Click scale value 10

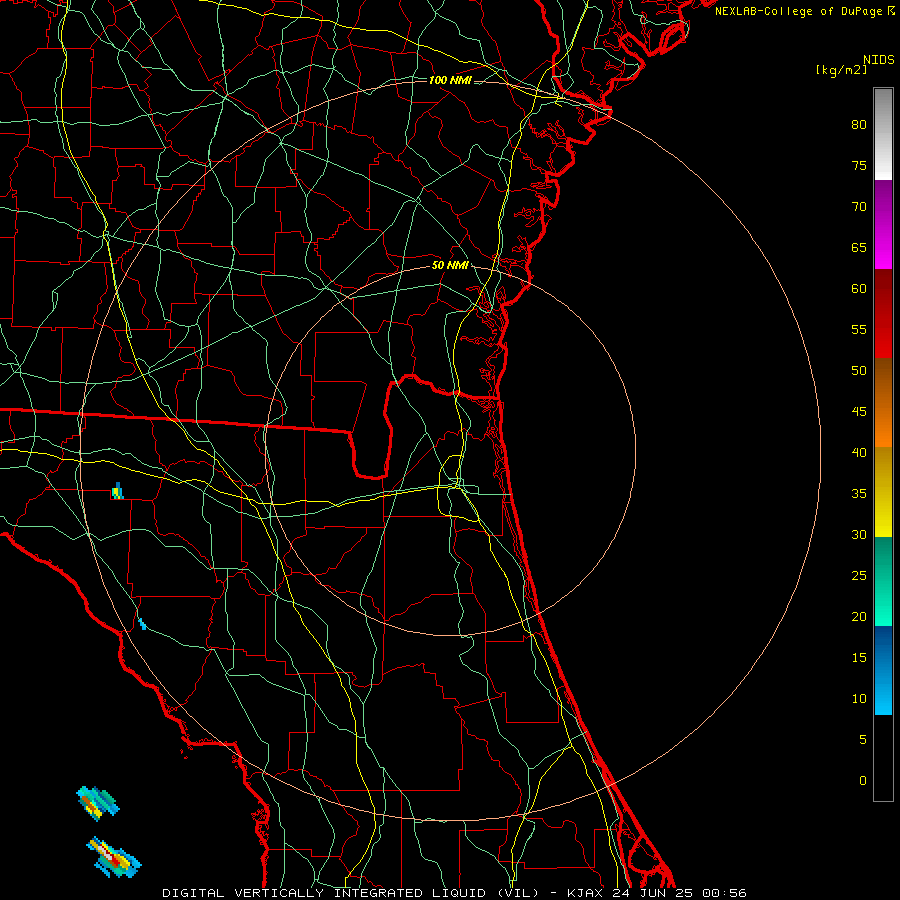point(859,699)
